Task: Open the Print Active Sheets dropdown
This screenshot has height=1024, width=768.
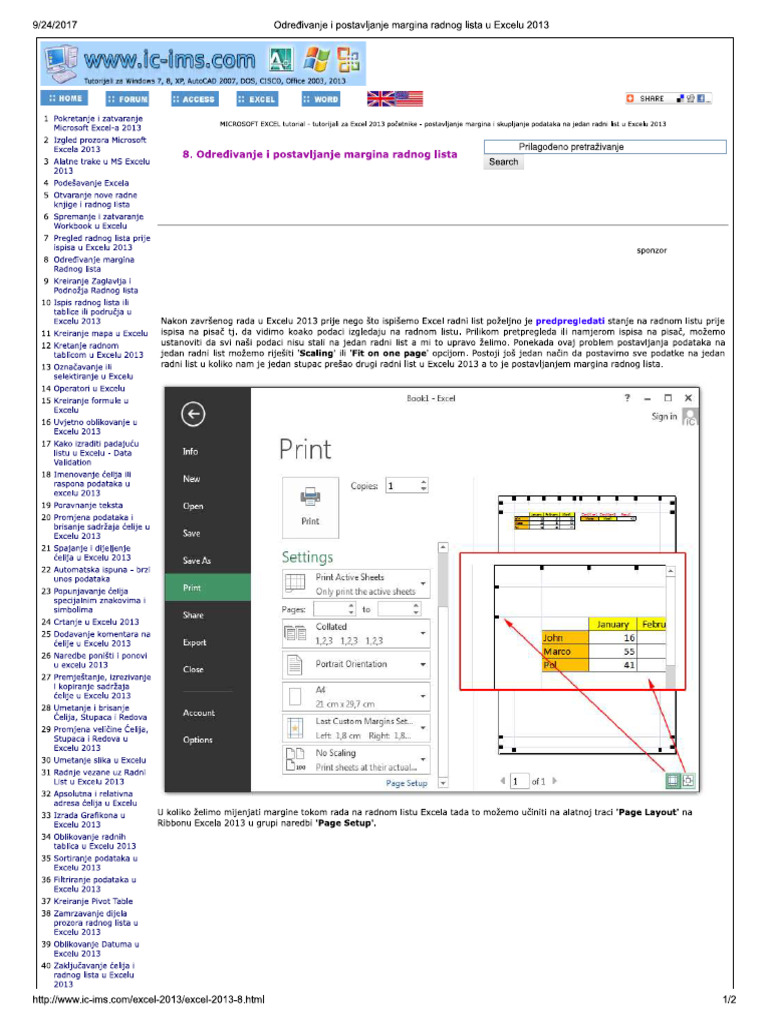Action: pyautogui.click(x=357, y=584)
